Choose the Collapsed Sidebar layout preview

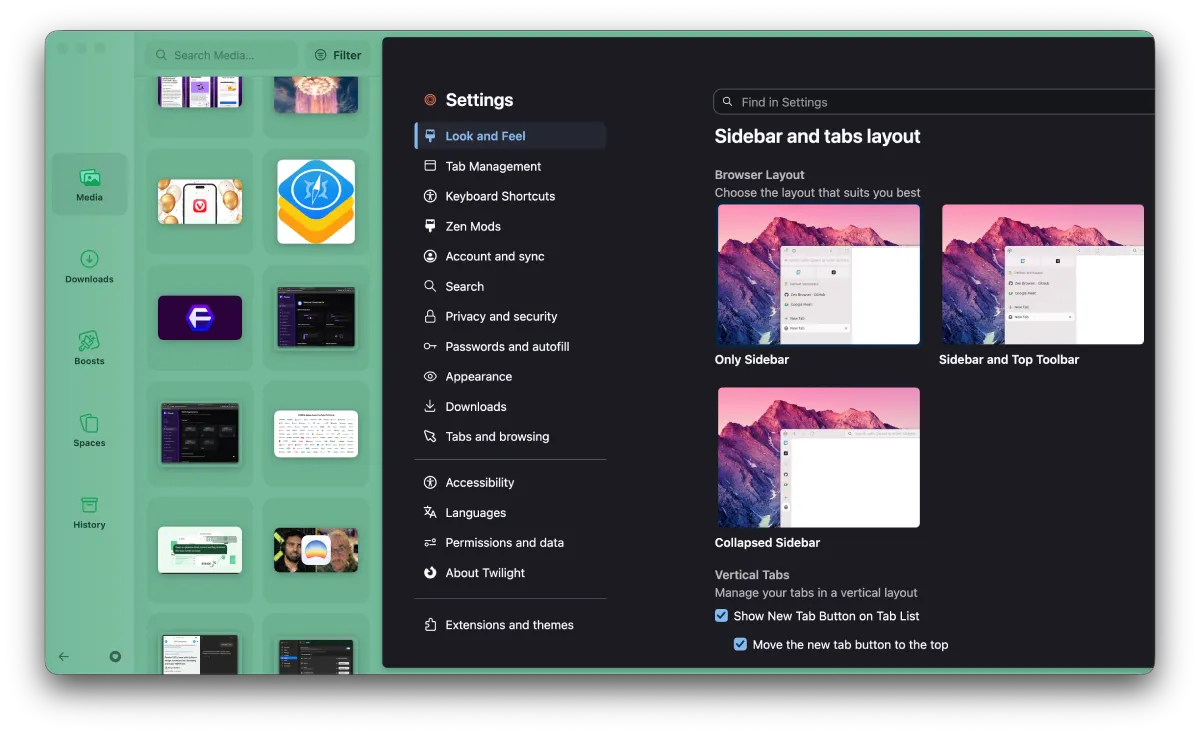(818, 458)
